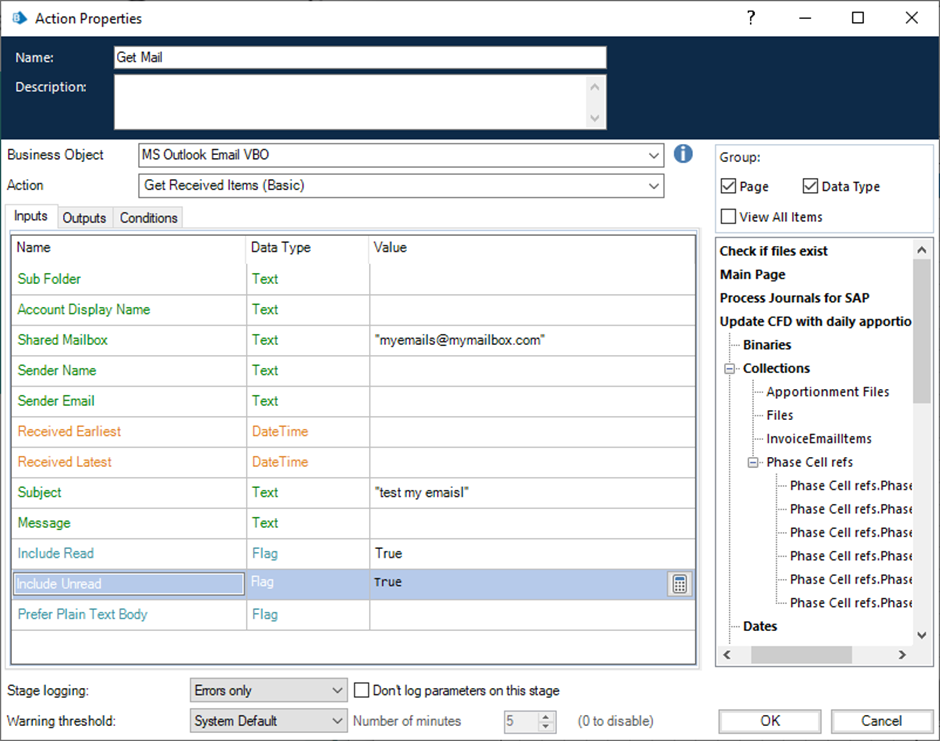Viewport: 940px width, 741px height.
Task: Open the Business Object dropdown
Action: coord(653,155)
